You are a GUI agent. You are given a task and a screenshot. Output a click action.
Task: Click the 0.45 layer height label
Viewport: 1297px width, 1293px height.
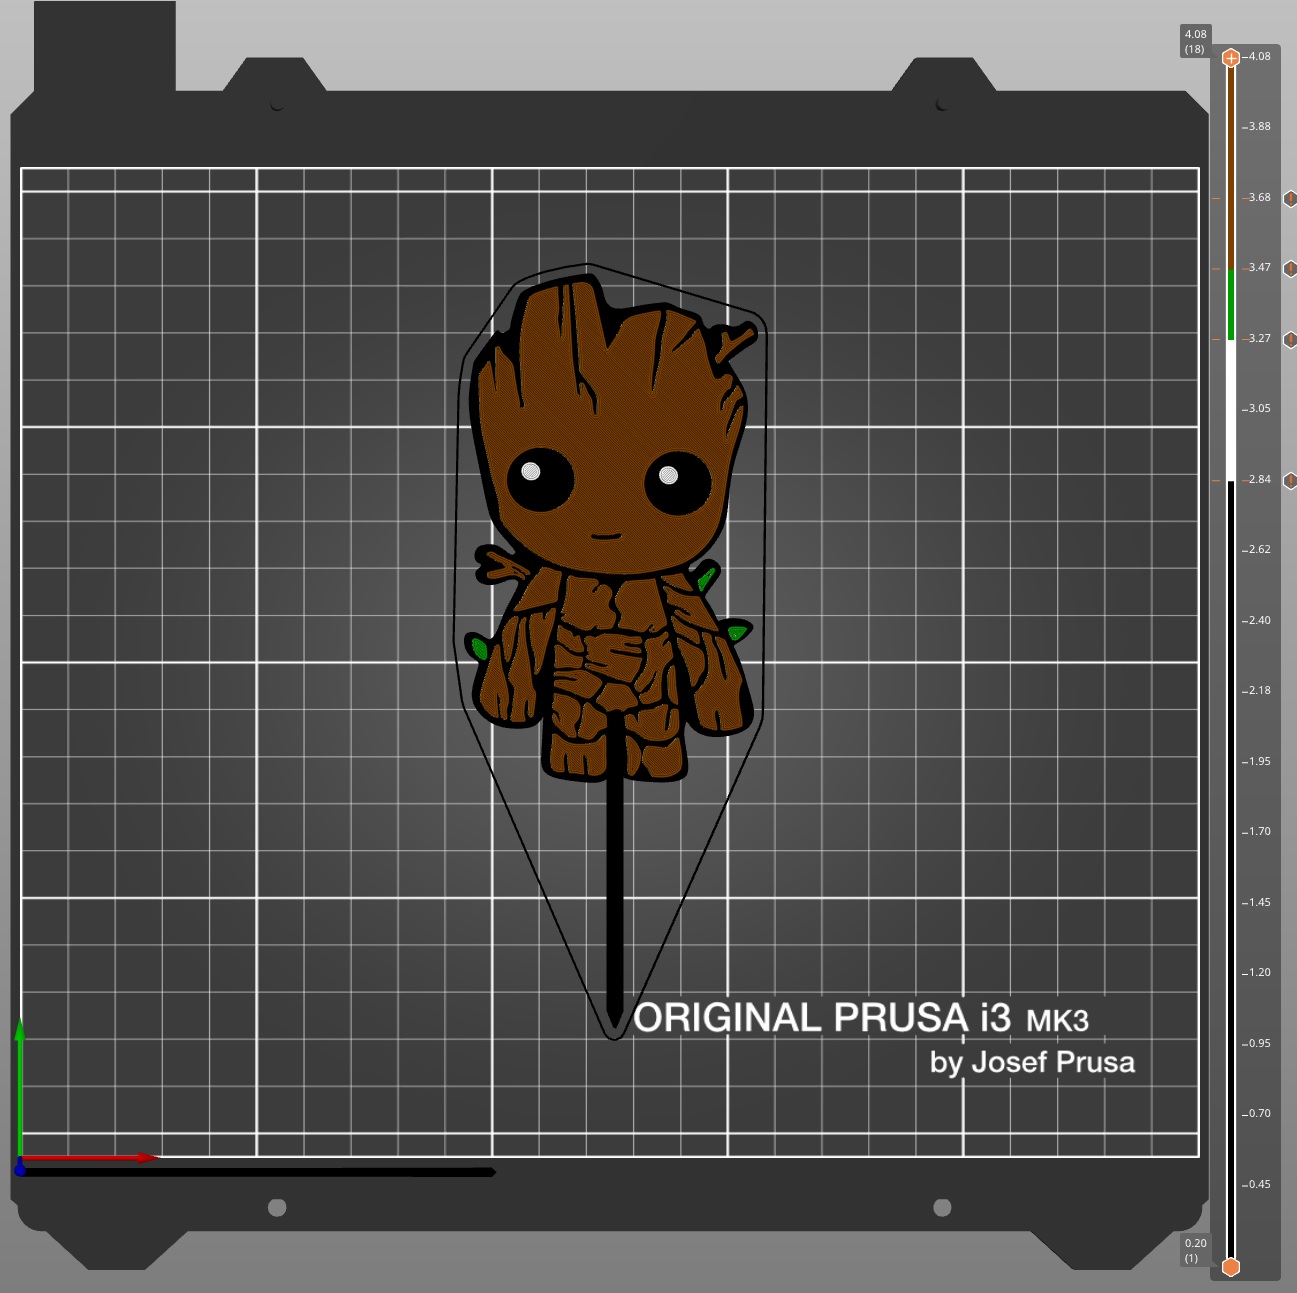[1258, 1185]
